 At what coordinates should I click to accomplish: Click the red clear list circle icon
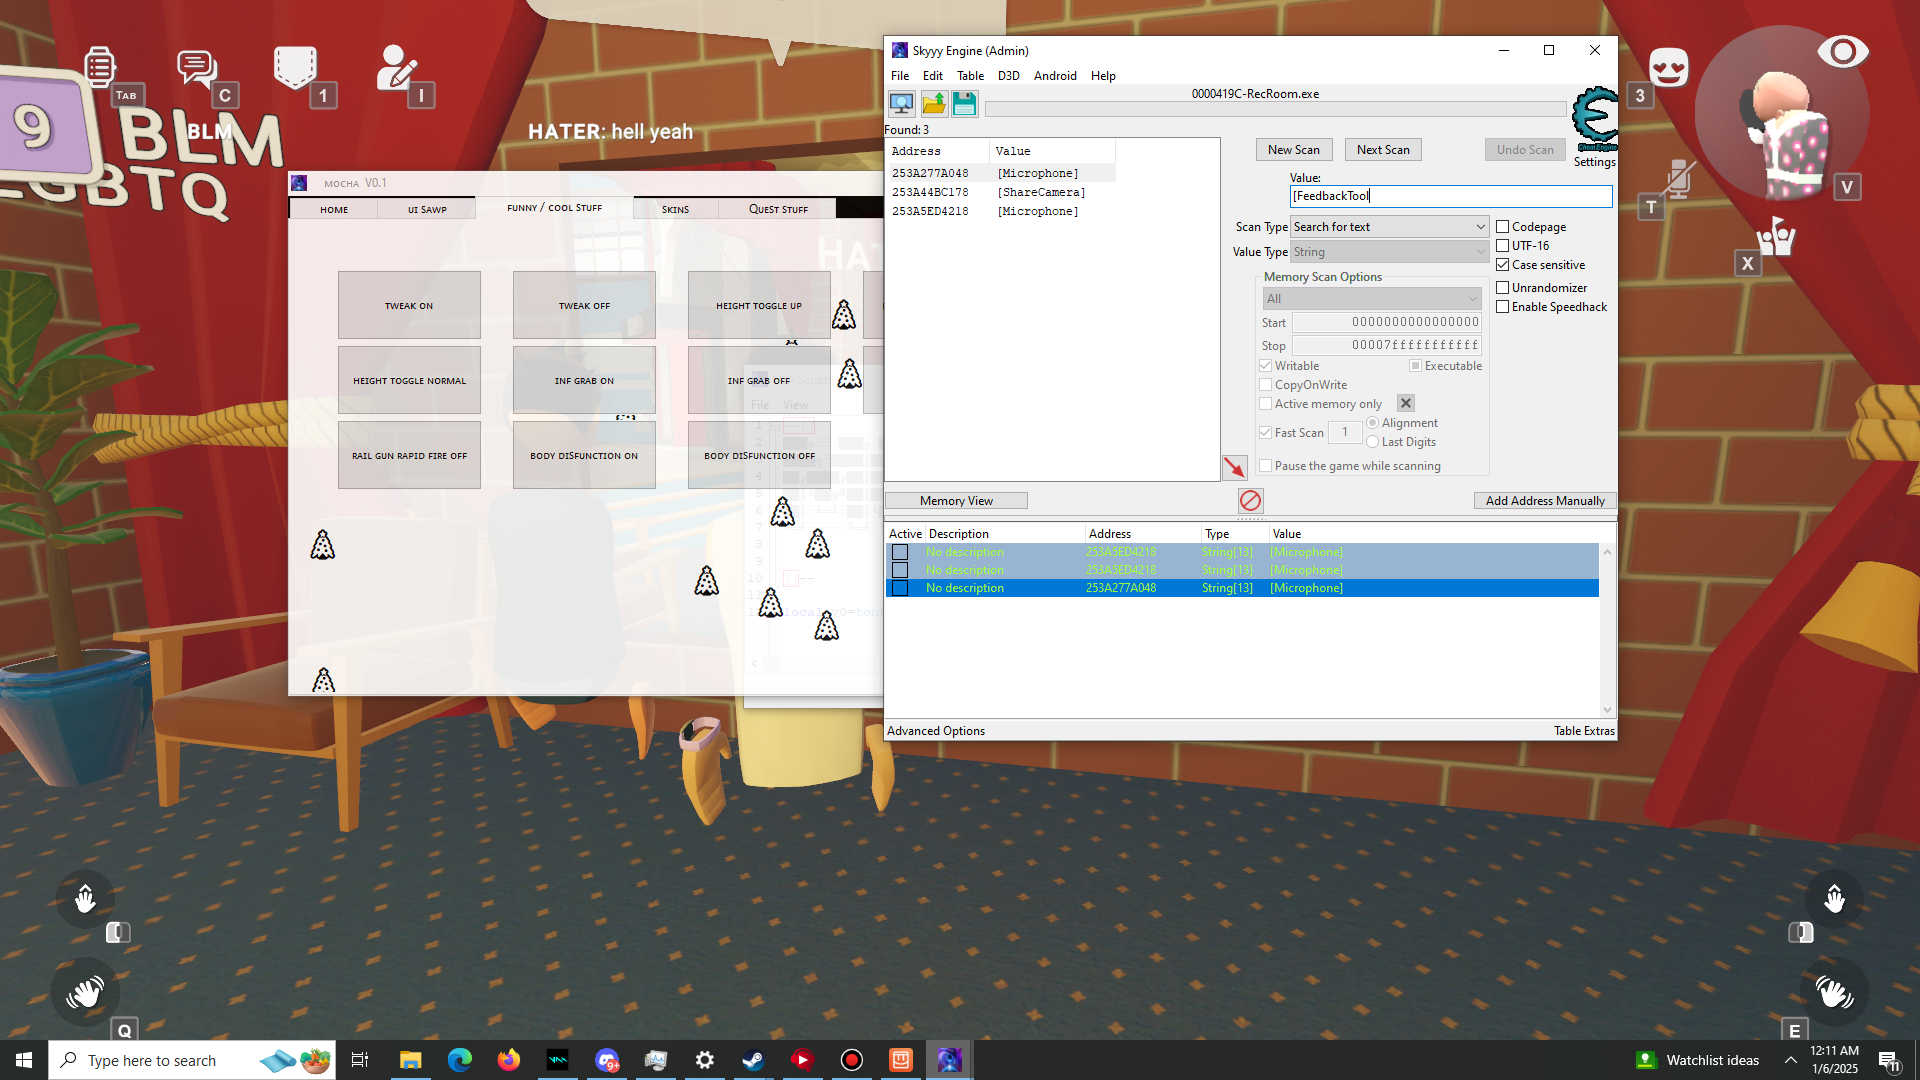coord(1250,501)
